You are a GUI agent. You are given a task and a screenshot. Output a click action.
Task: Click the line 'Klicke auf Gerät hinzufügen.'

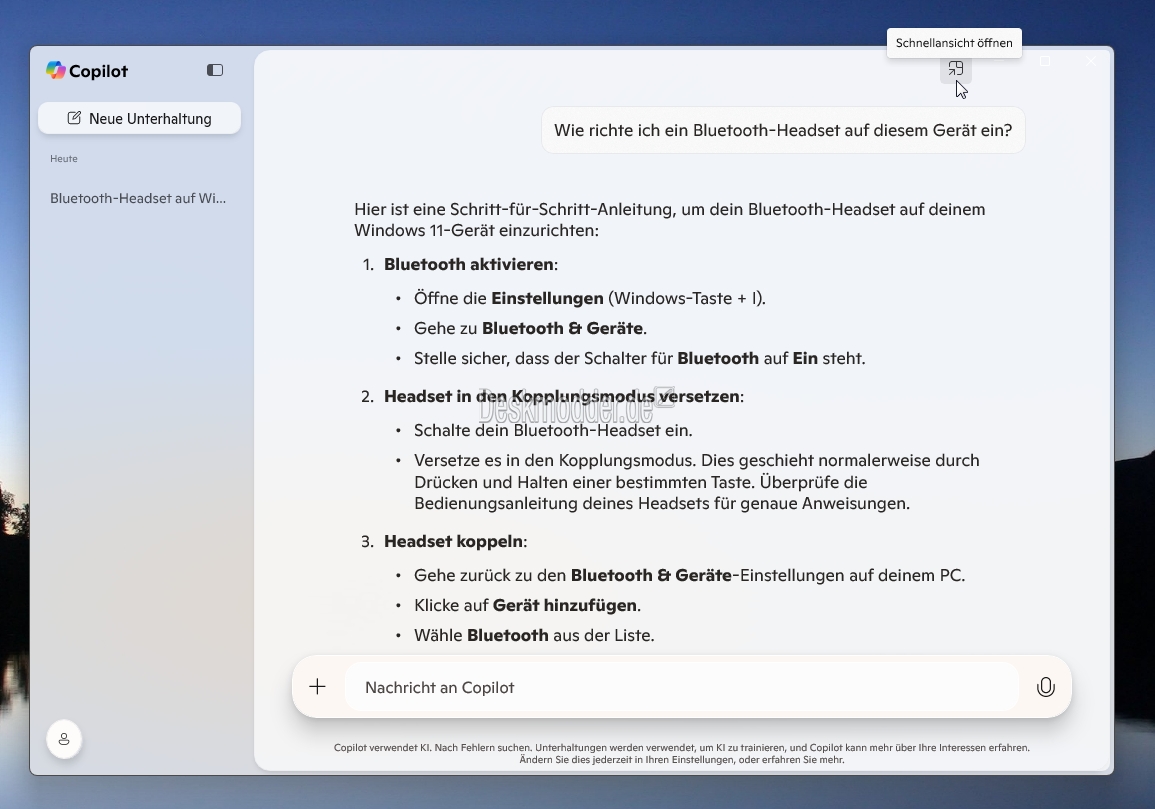click(527, 606)
